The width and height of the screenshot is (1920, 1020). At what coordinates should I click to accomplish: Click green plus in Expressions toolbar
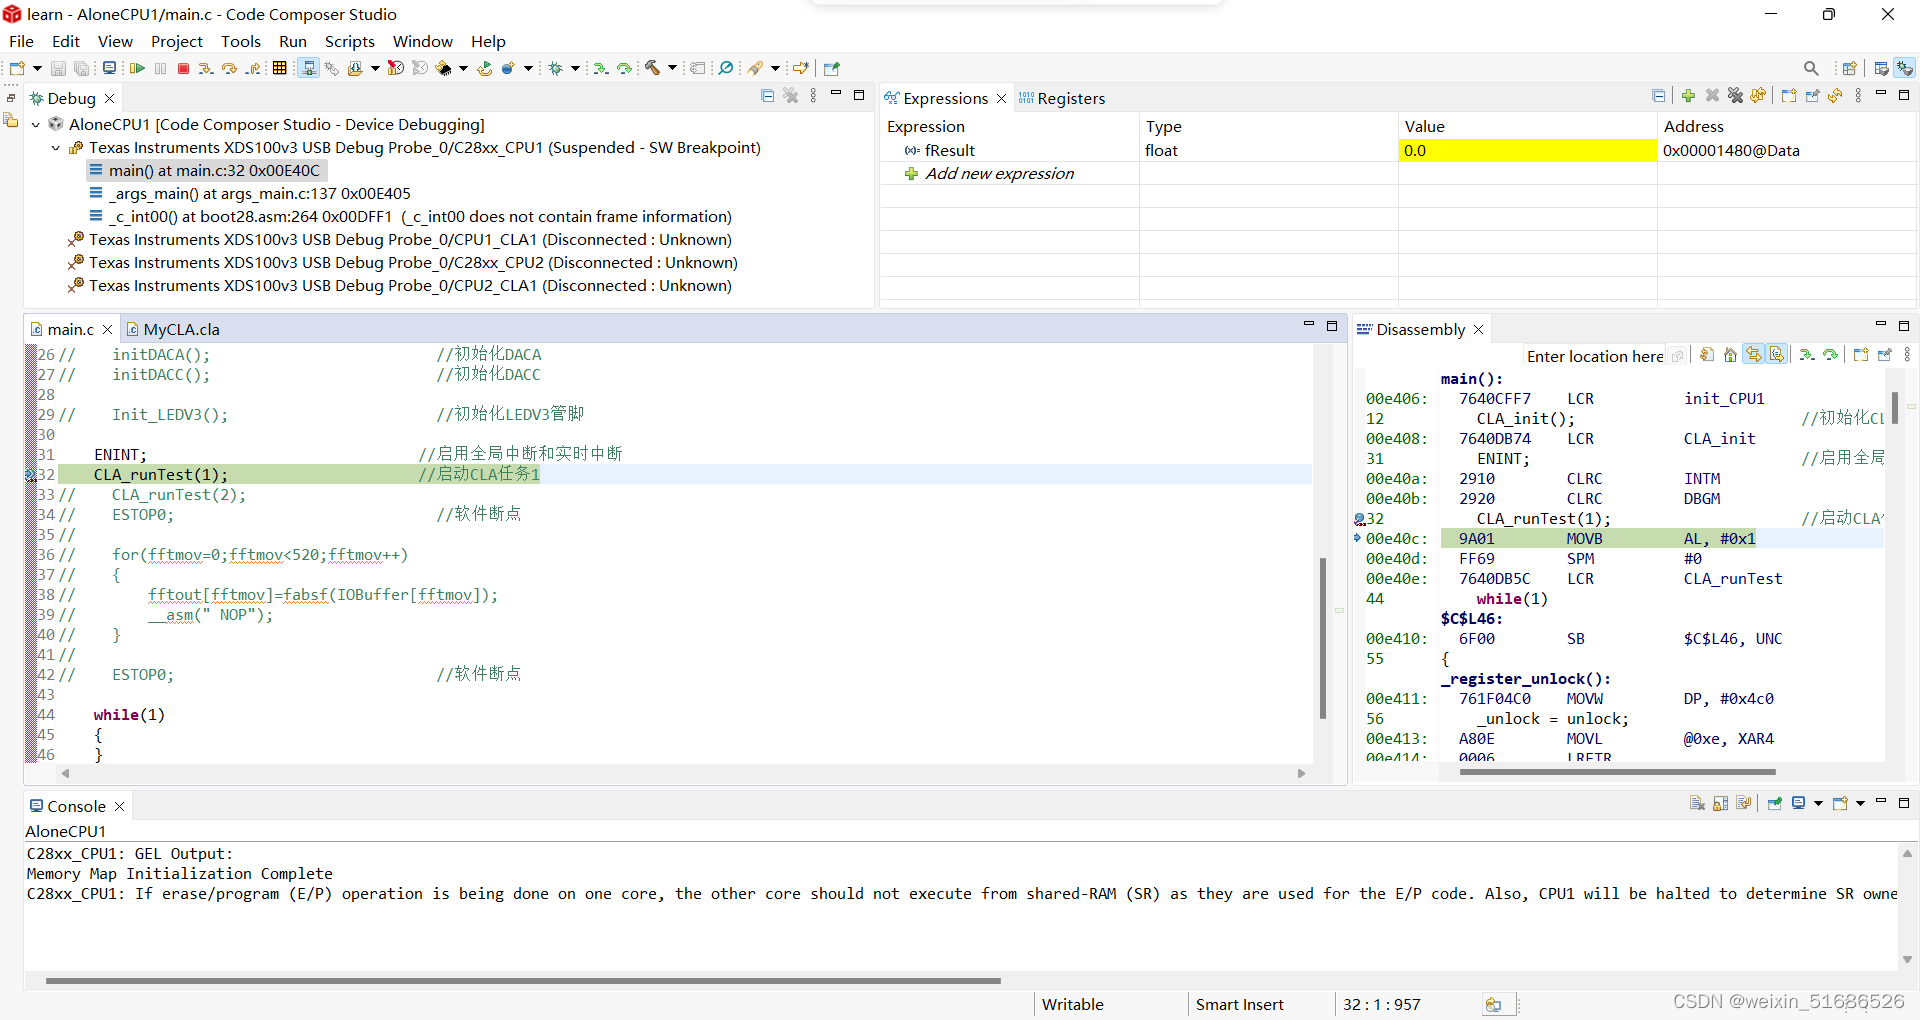tap(1688, 96)
